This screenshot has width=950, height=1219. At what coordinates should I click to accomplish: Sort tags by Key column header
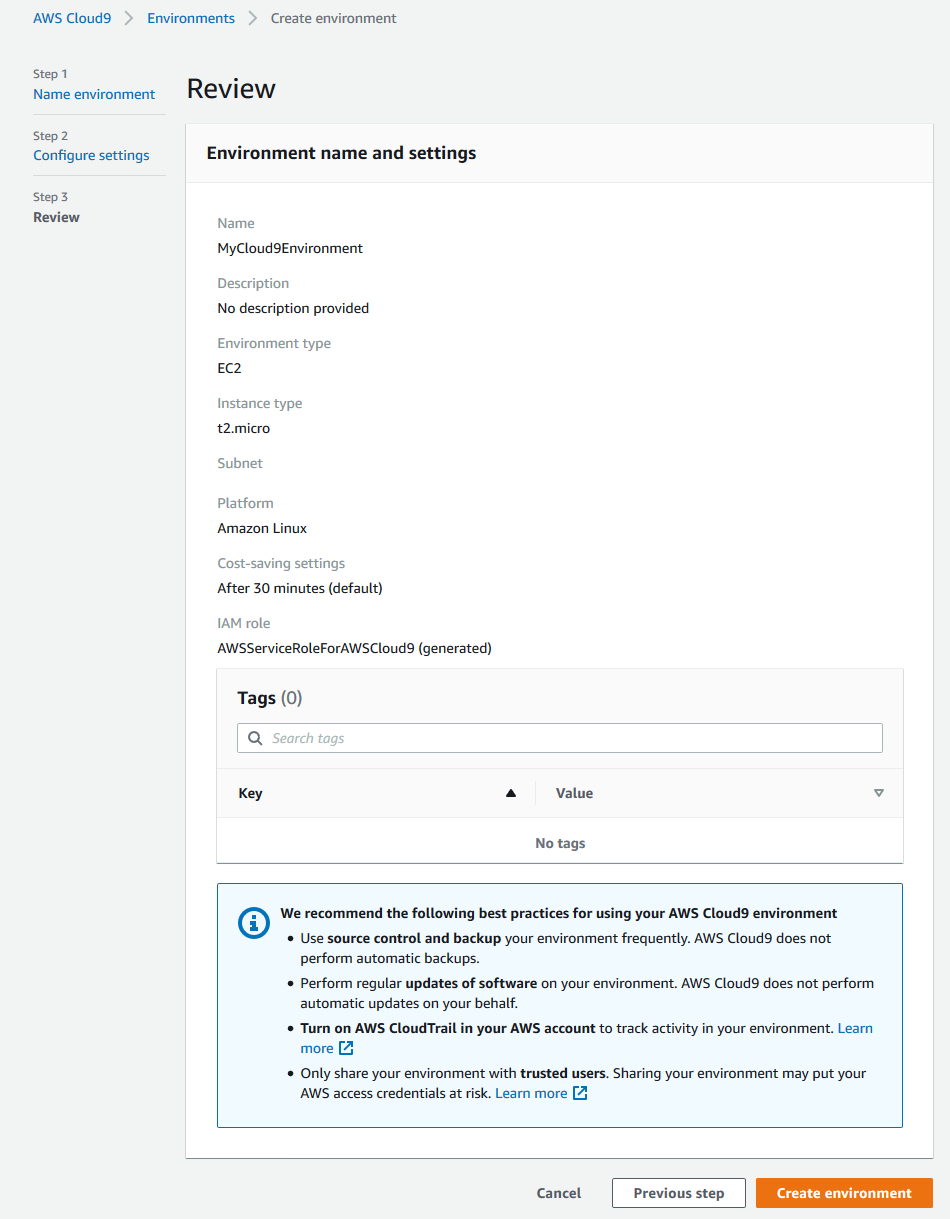[x=250, y=793]
